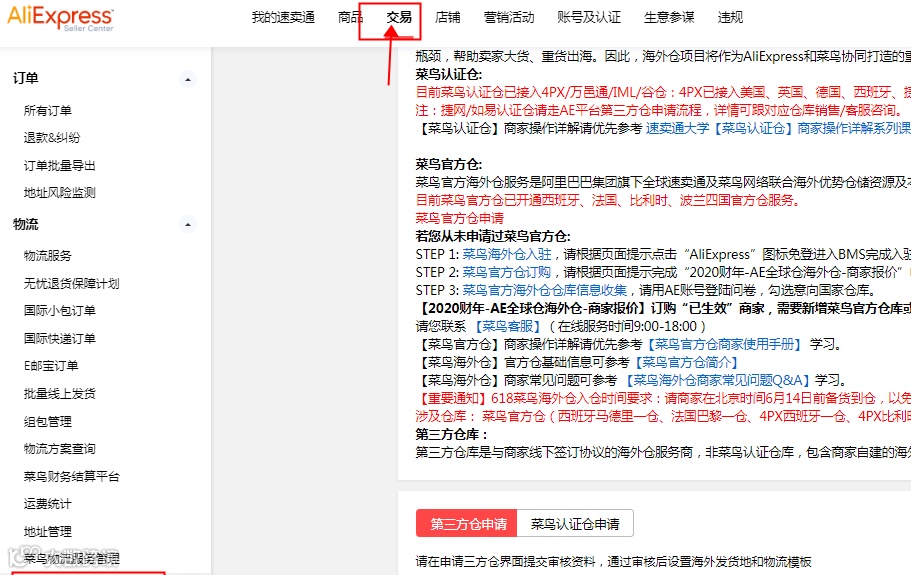Open 菜鸟财务结算平台 sidebar item
This screenshot has height=575, width=911.
click(71, 476)
